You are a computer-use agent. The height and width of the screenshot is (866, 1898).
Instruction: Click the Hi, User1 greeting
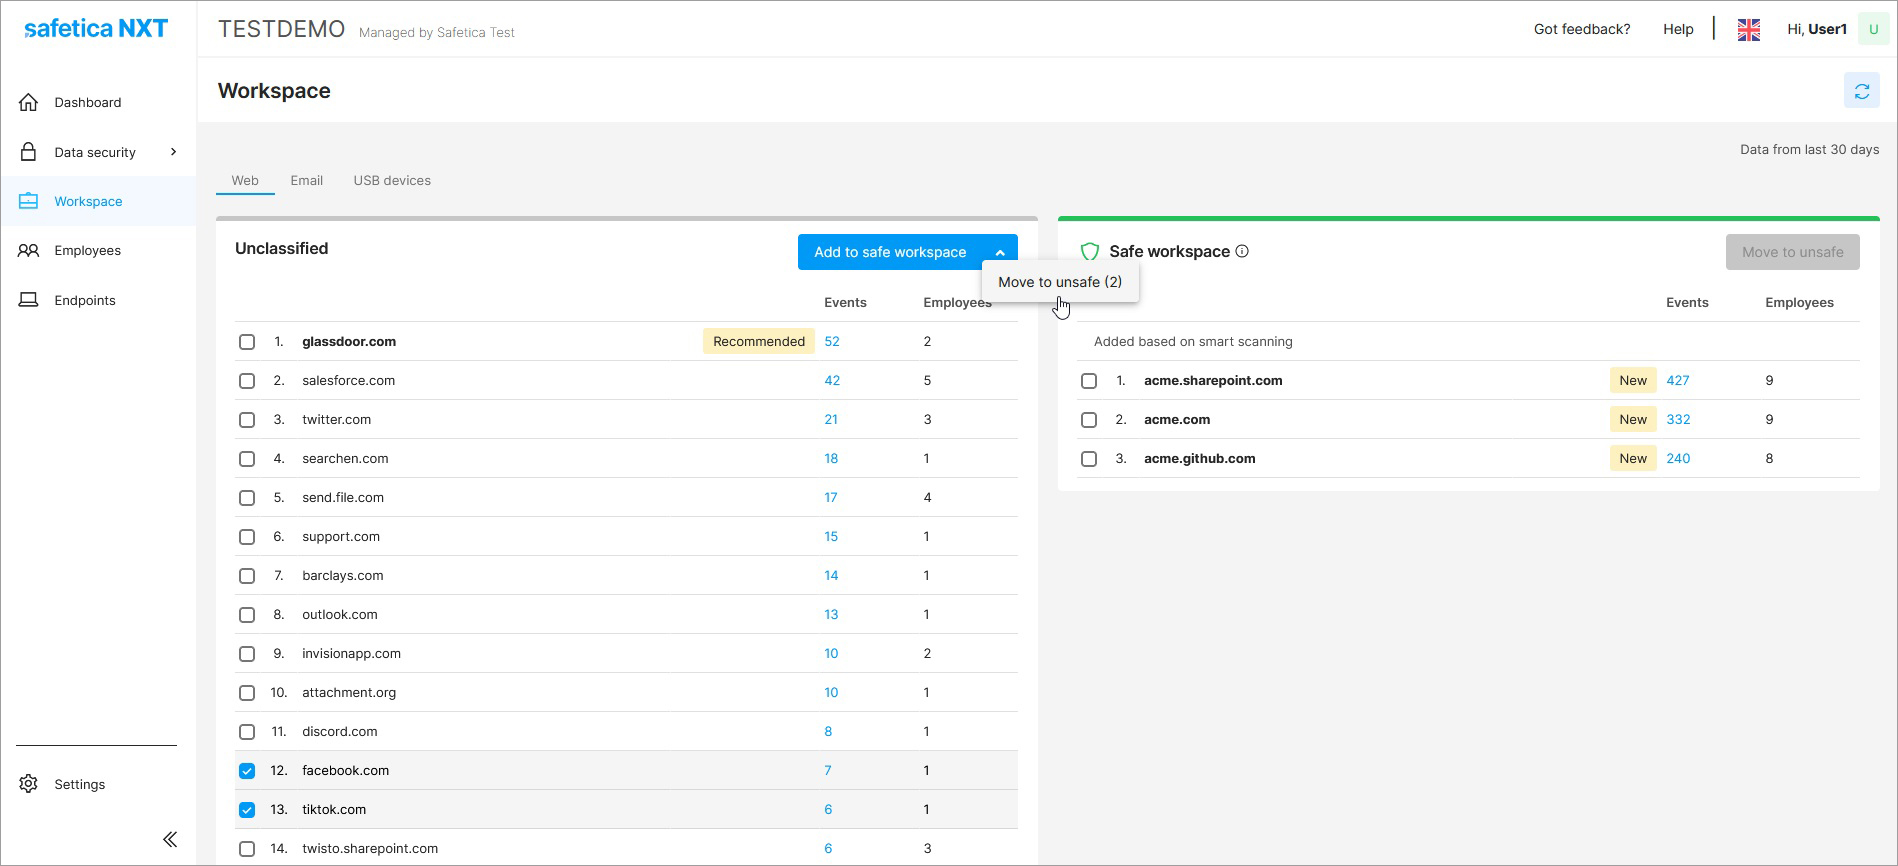click(1816, 29)
